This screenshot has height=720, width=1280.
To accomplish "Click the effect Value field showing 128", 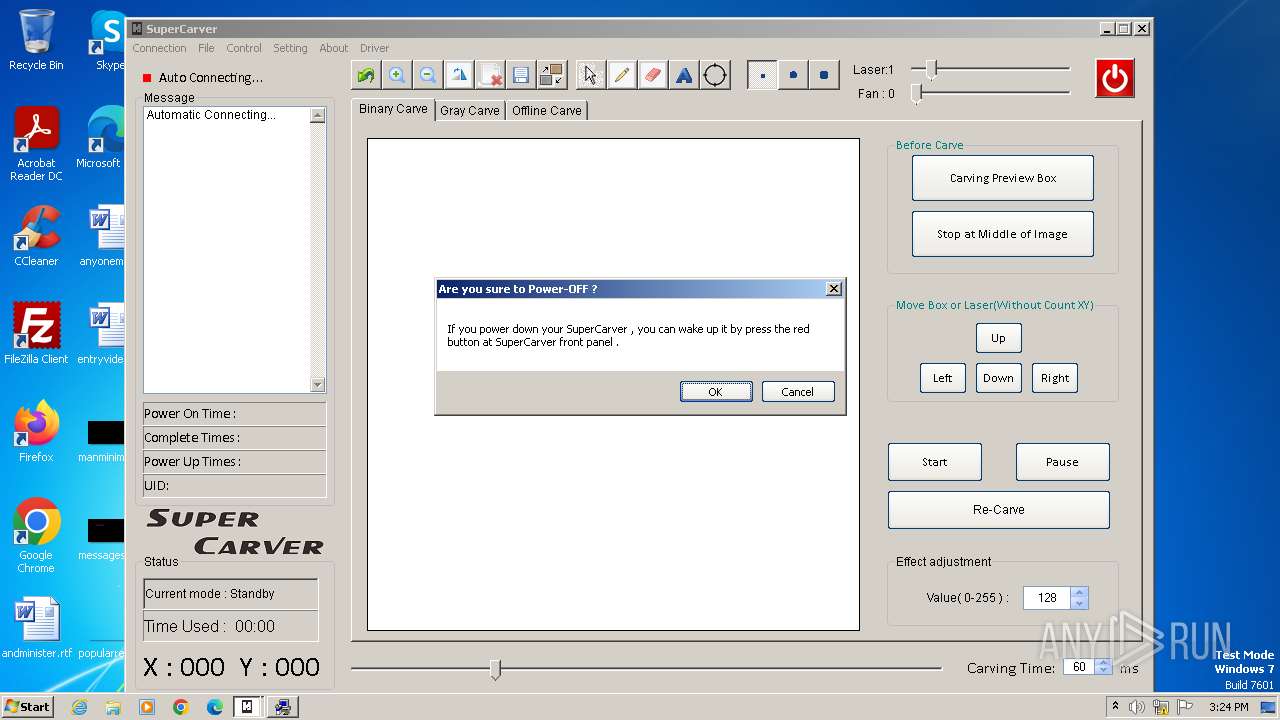I will 1046,598.
